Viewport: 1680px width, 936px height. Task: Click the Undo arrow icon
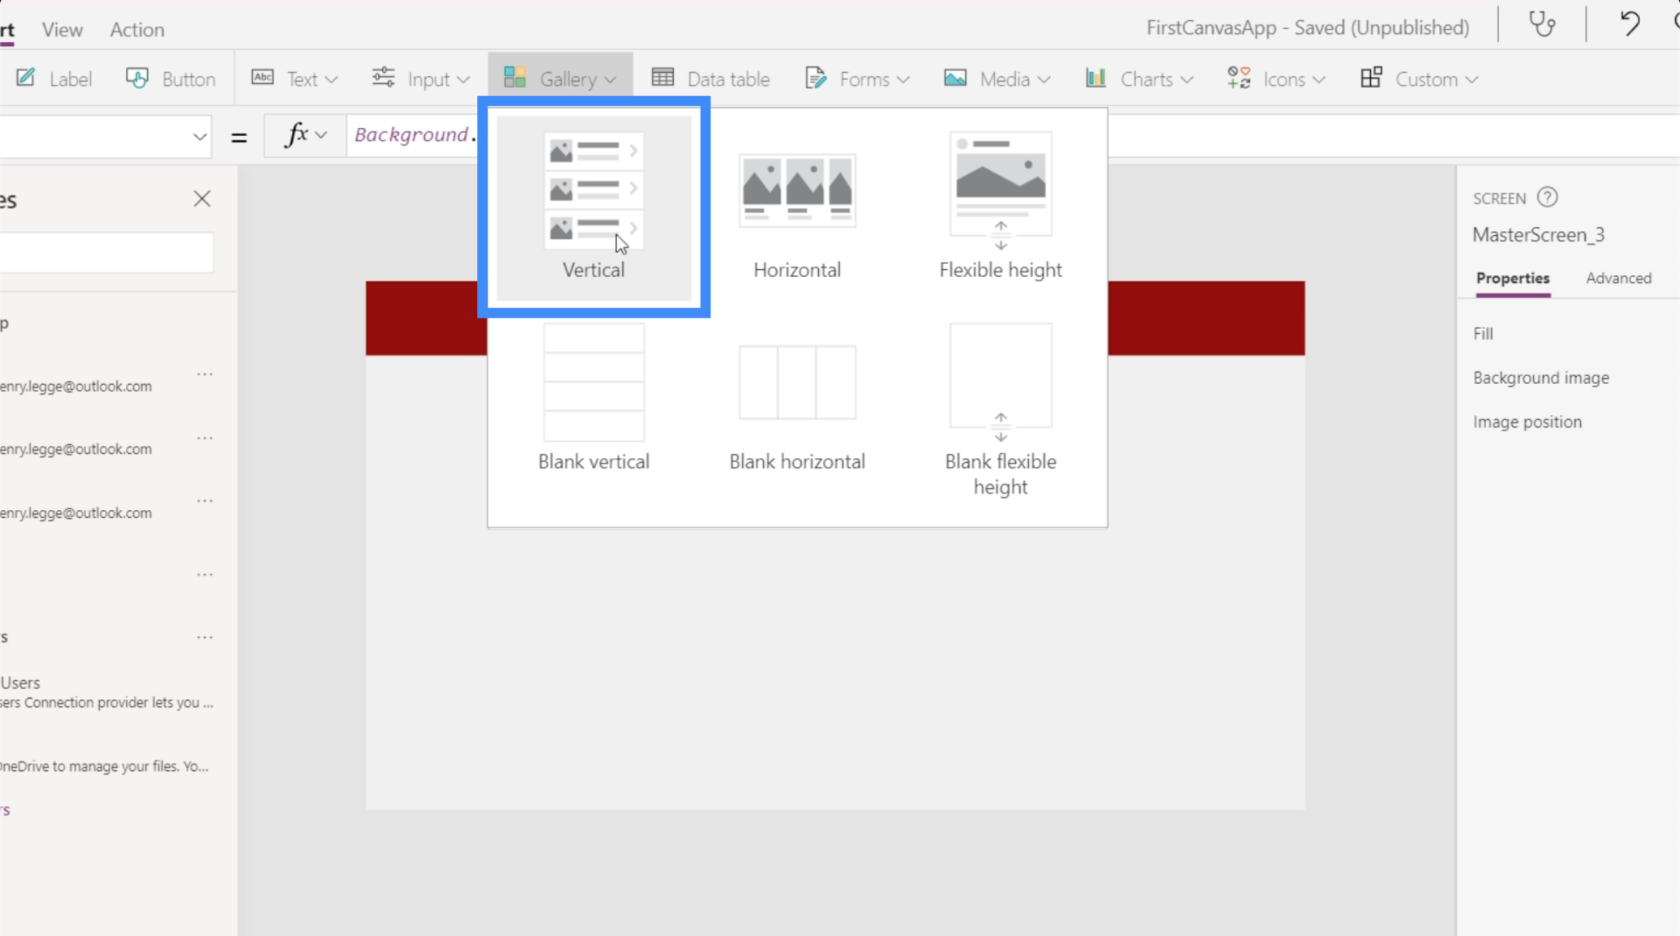(1630, 24)
